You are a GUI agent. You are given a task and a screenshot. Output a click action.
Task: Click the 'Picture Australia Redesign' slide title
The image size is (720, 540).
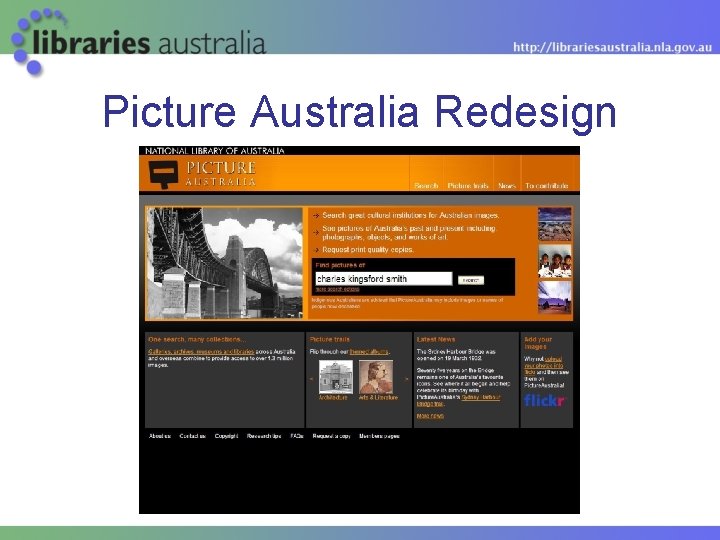pos(360,112)
